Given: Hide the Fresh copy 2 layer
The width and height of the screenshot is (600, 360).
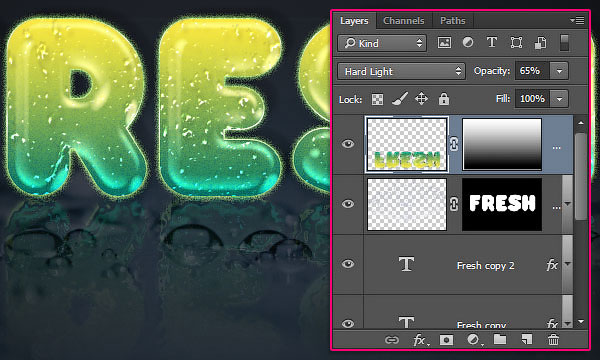Looking at the screenshot, I should (348, 264).
